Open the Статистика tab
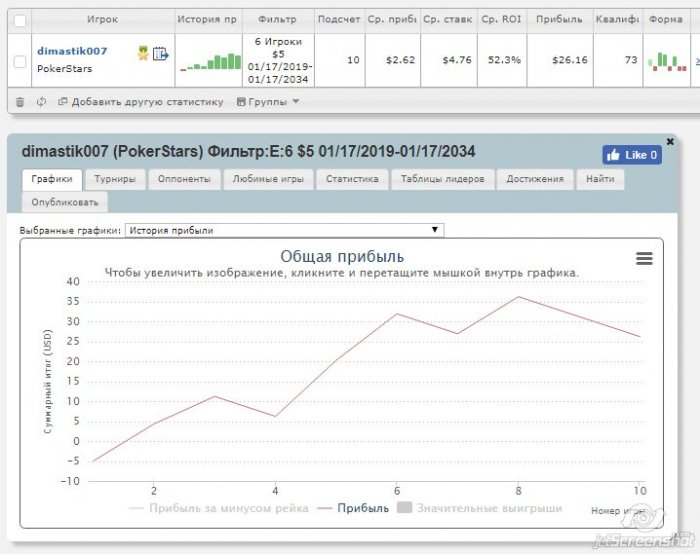Image resolution: width=700 pixels, height=554 pixels. (x=351, y=179)
